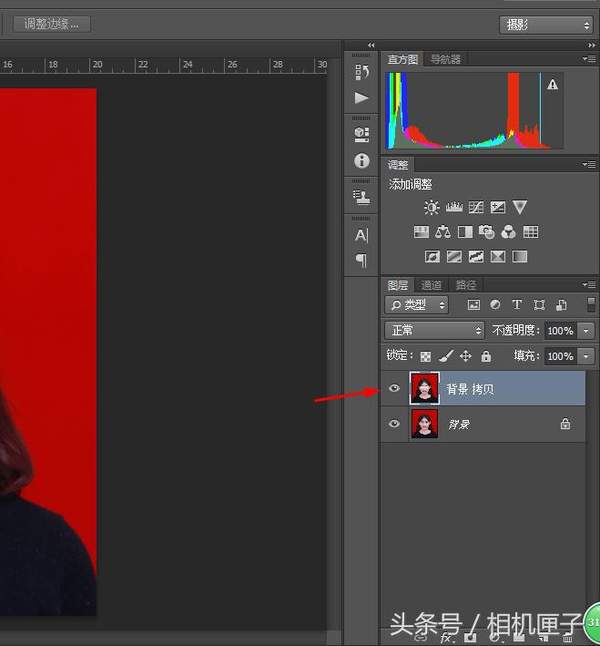Viewport: 600px width, 646px height.
Task: Open the Info panel icon
Action: pyautogui.click(x=362, y=161)
